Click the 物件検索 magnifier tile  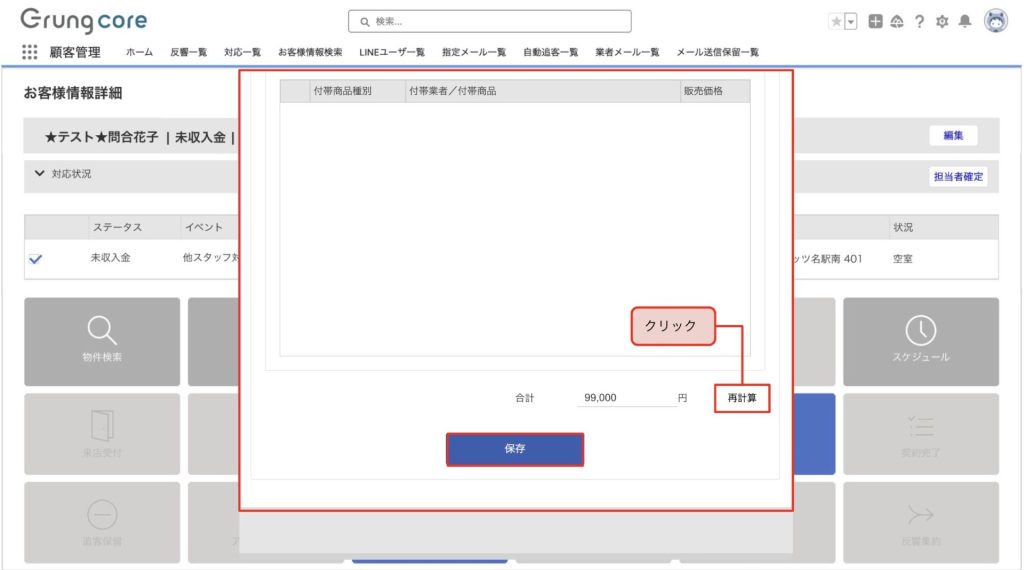pos(102,341)
